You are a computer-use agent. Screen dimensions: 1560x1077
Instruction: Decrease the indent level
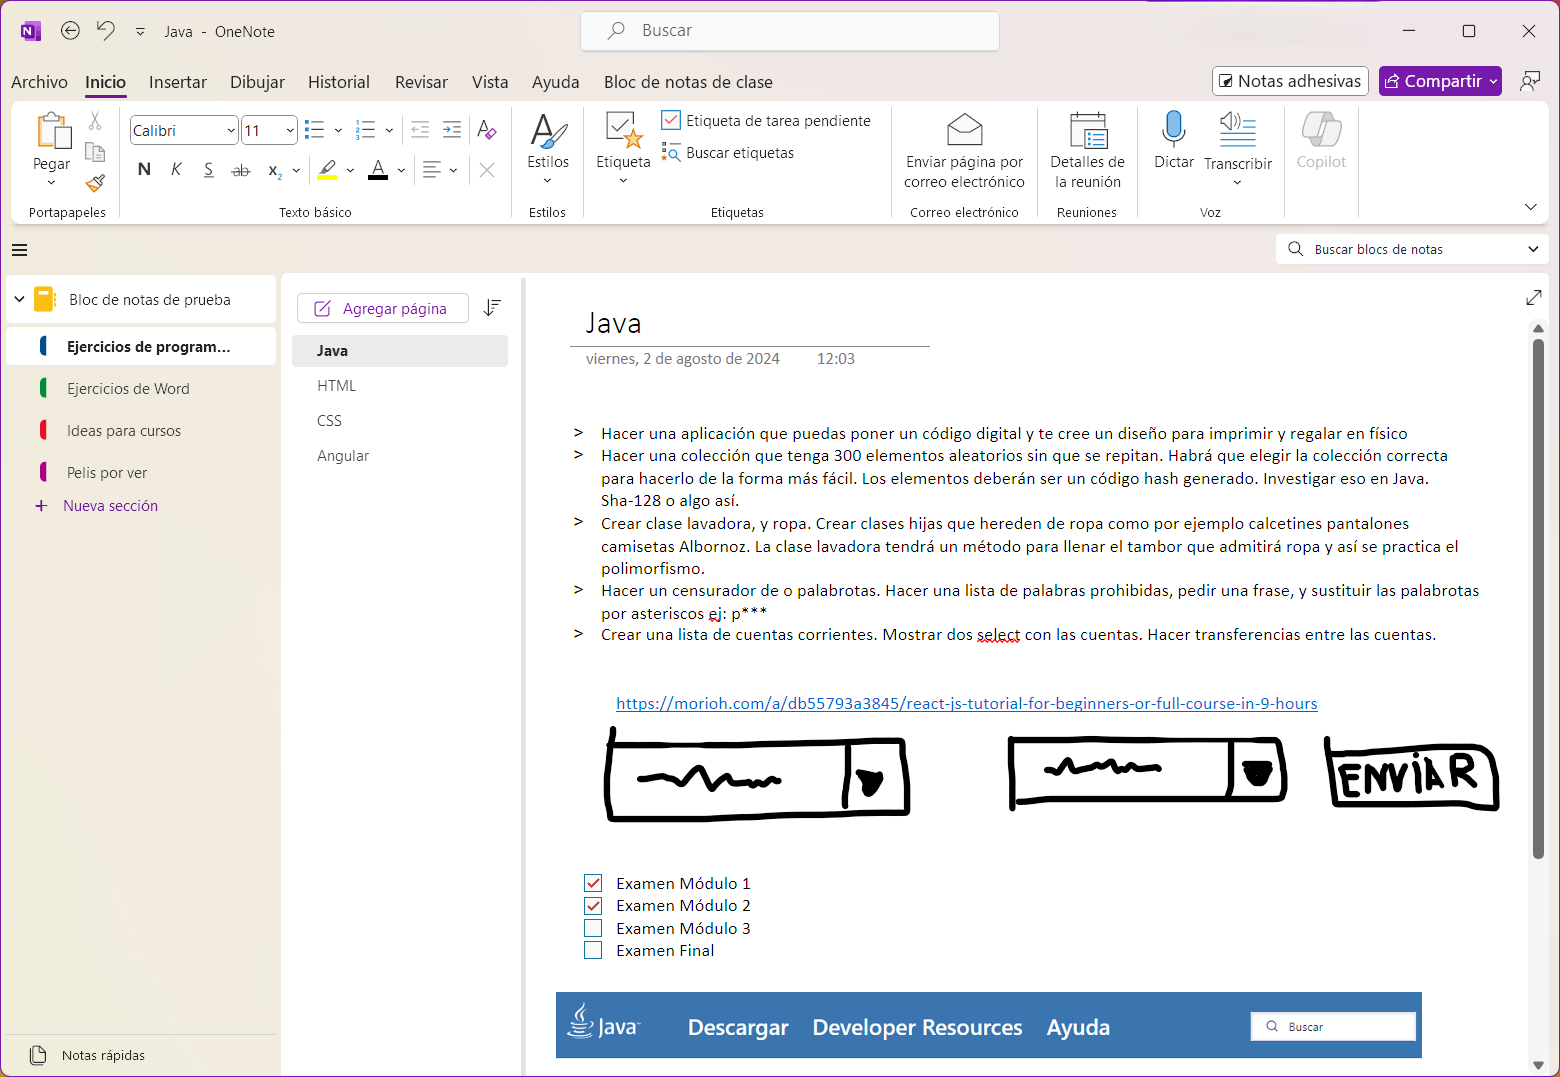pos(420,130)
